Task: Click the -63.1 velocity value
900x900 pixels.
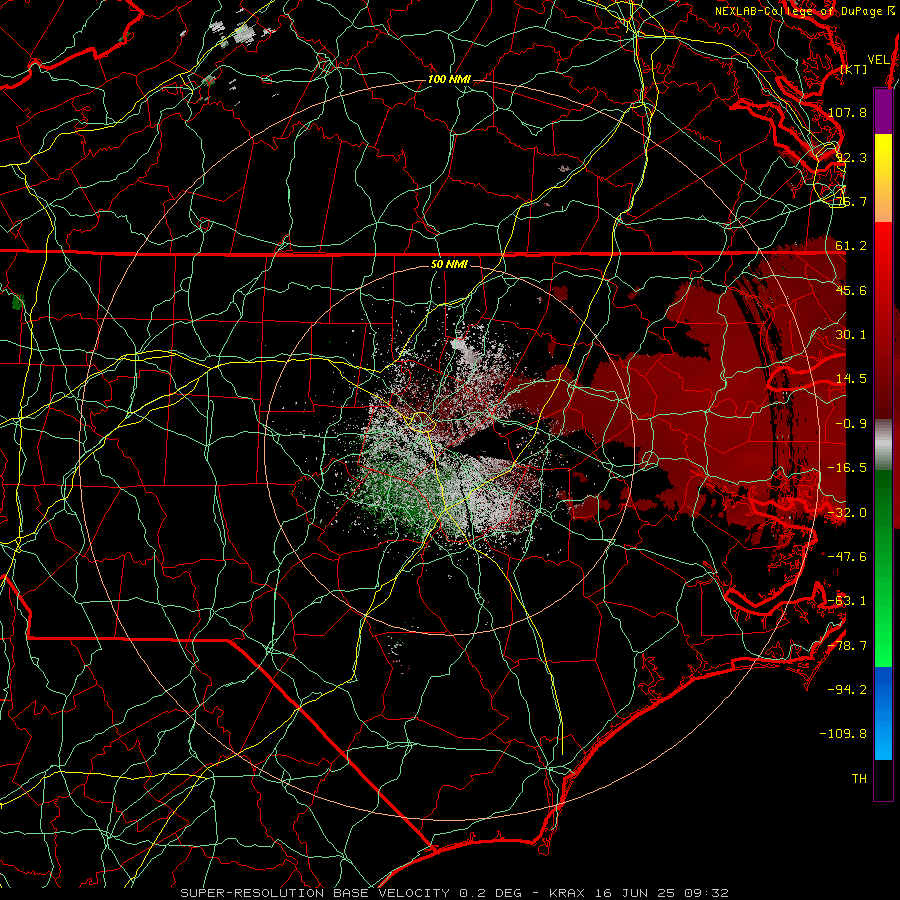Action: tap(847, 601)
